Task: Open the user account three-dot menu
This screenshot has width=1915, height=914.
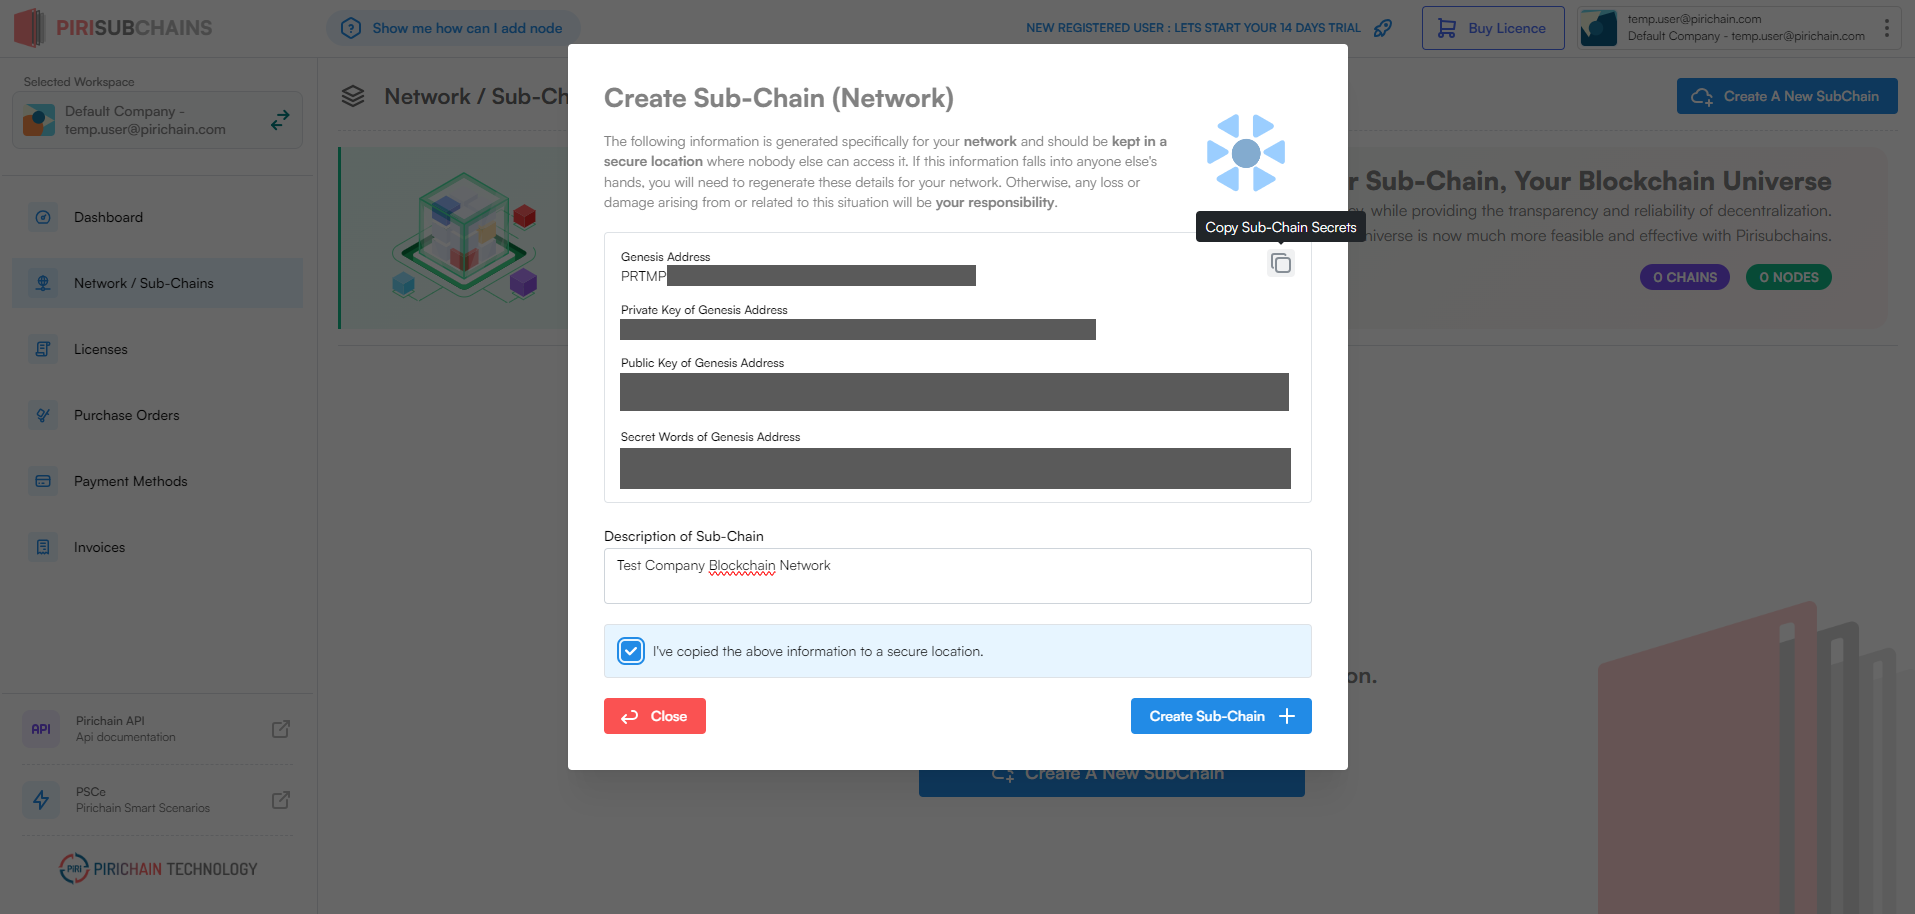Action: click(1887, 28)
